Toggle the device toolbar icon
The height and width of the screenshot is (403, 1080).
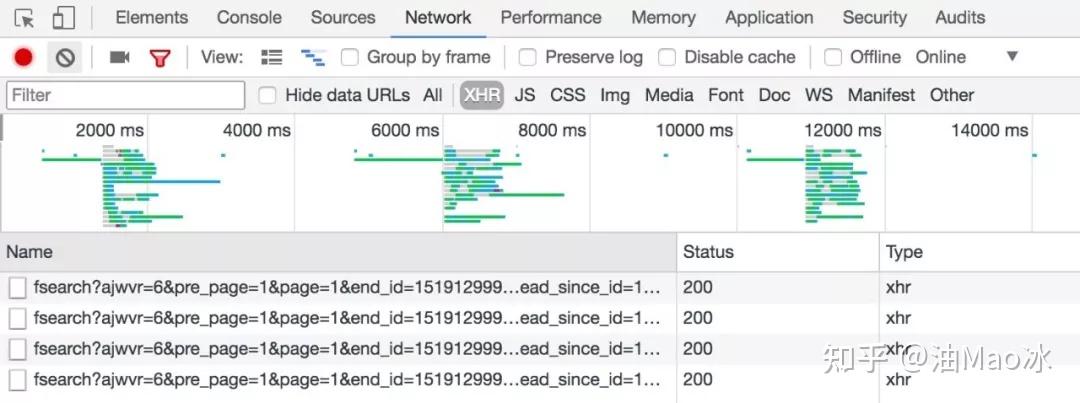pyautogui.click(x=63, y=19)
